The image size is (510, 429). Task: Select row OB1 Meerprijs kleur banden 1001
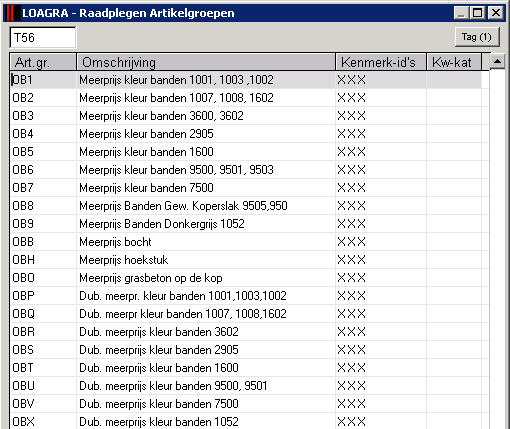(246, 80)
